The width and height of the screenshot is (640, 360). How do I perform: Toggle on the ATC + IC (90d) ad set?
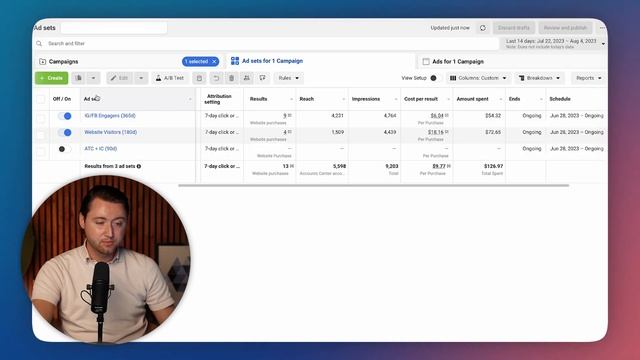(x=64, y=149)
